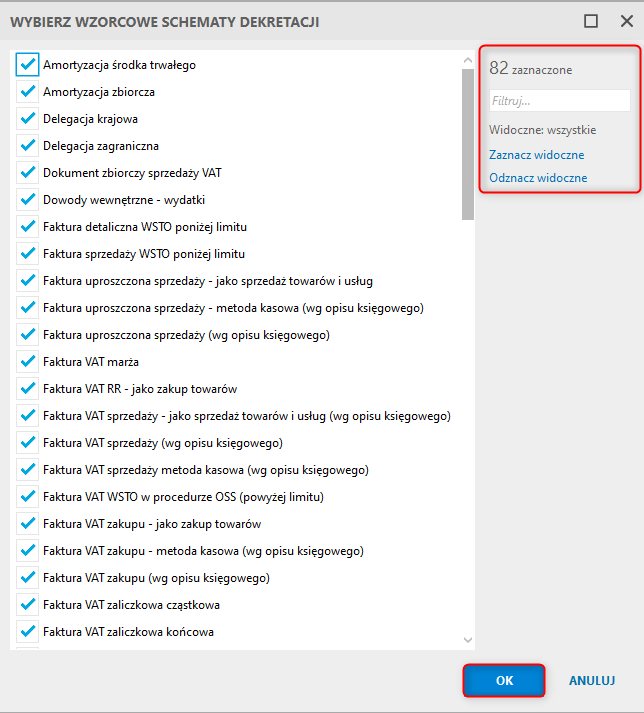Close the dialog with X icon
The width and height of the screenshot is (644, 713).
pyautogui.click(x=627, y=21)
